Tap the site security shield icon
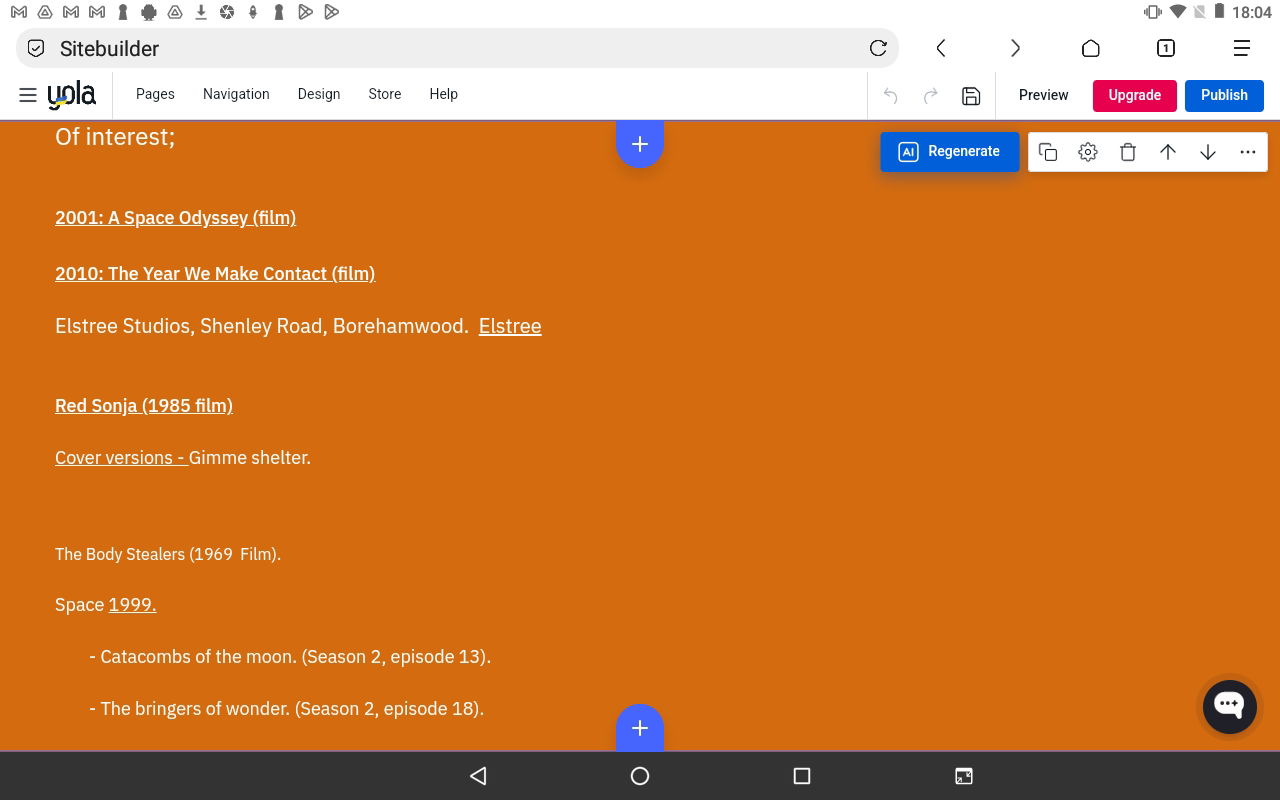 [36, 48]
